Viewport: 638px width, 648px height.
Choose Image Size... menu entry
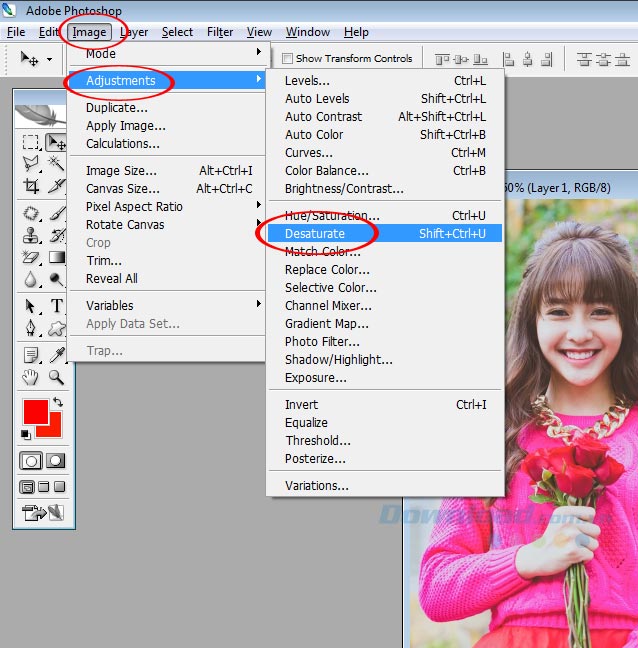pyautogui.click(x=121, y=171)
